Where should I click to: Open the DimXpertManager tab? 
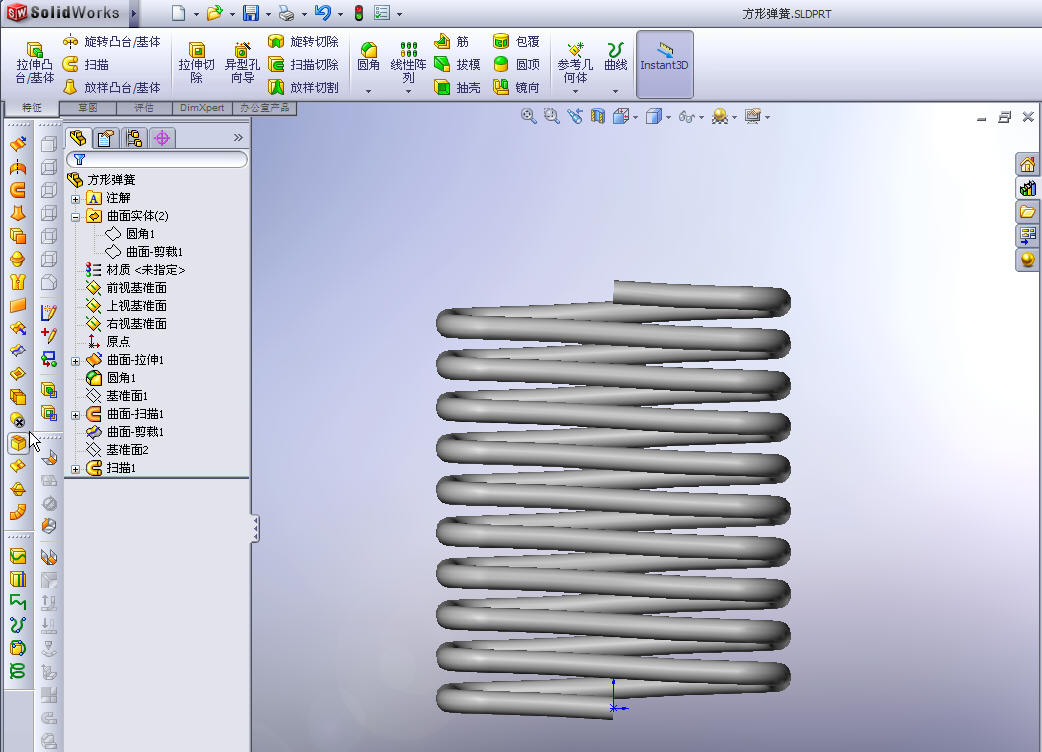[x=162, y=138]
